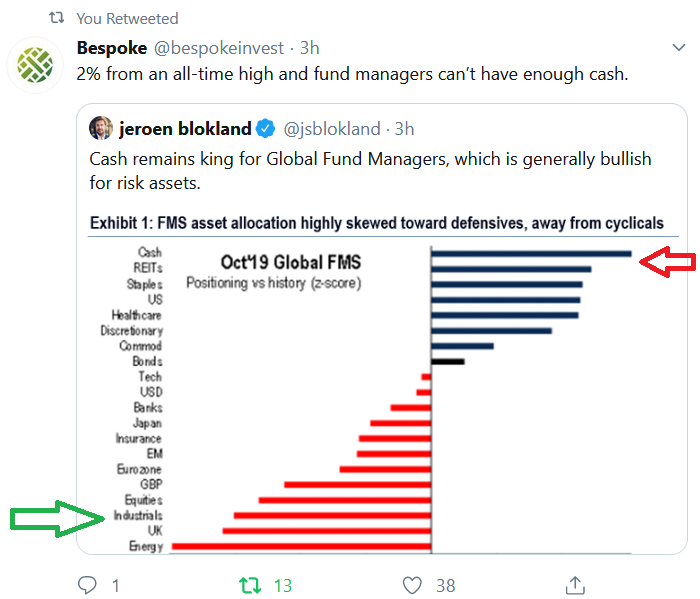
Task: Open the Bespoke tweet's 3h timestamp
Action: [x=309, y=48]
